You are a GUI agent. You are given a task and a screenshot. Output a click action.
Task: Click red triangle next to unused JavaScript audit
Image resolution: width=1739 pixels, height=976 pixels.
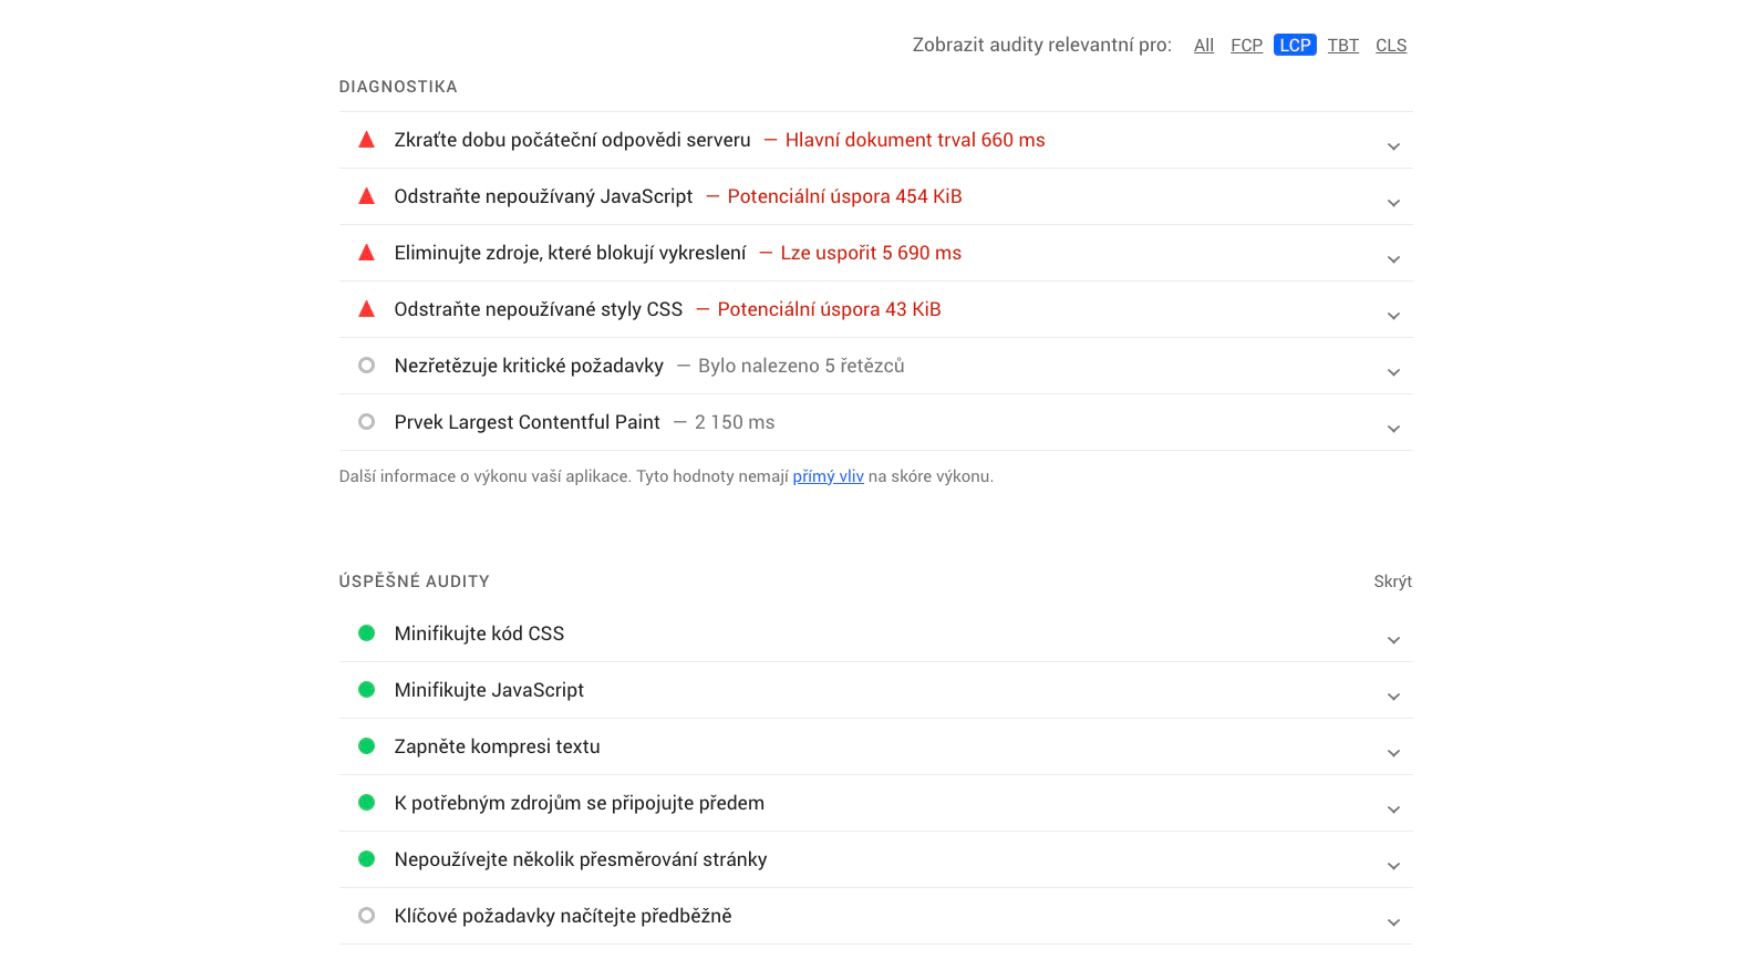tap(366, 196)
